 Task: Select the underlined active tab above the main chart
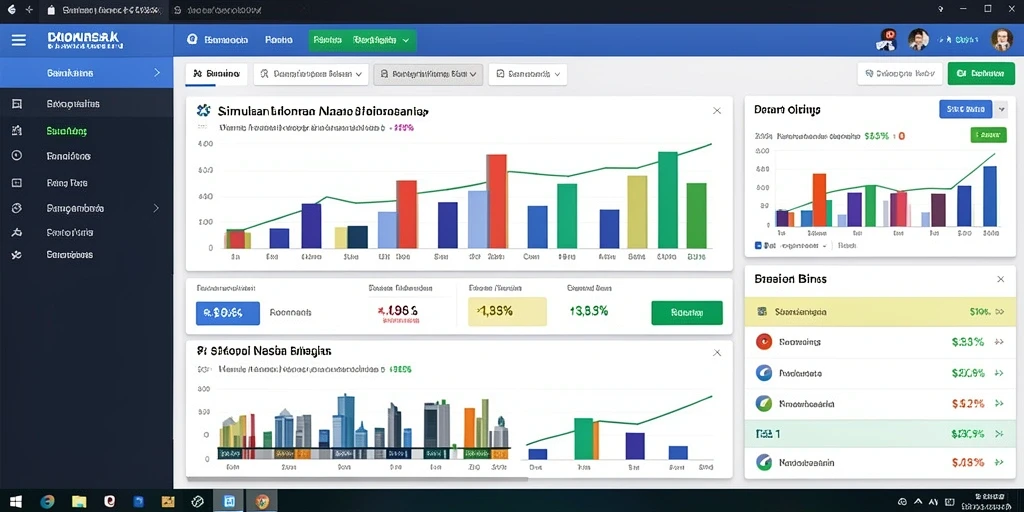tap(216, 74)
